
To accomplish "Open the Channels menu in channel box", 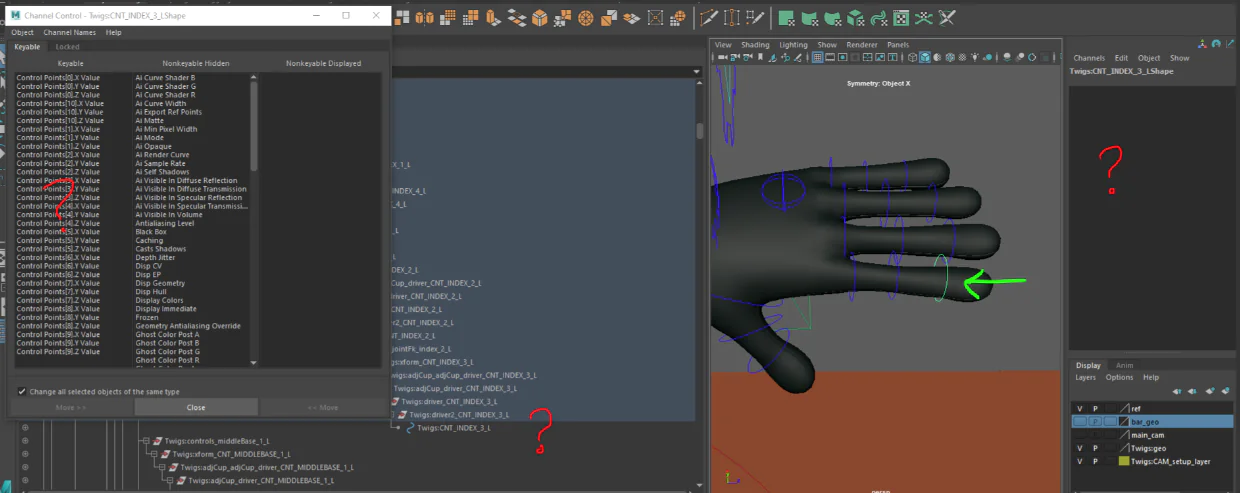I will click(1089, 58).
